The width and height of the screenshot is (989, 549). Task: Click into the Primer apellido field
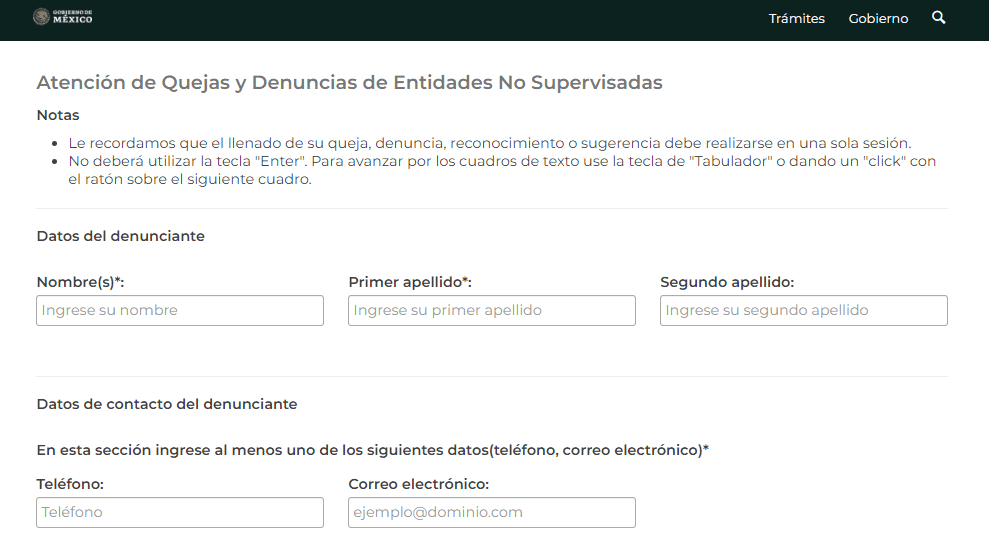coord(492,310)
